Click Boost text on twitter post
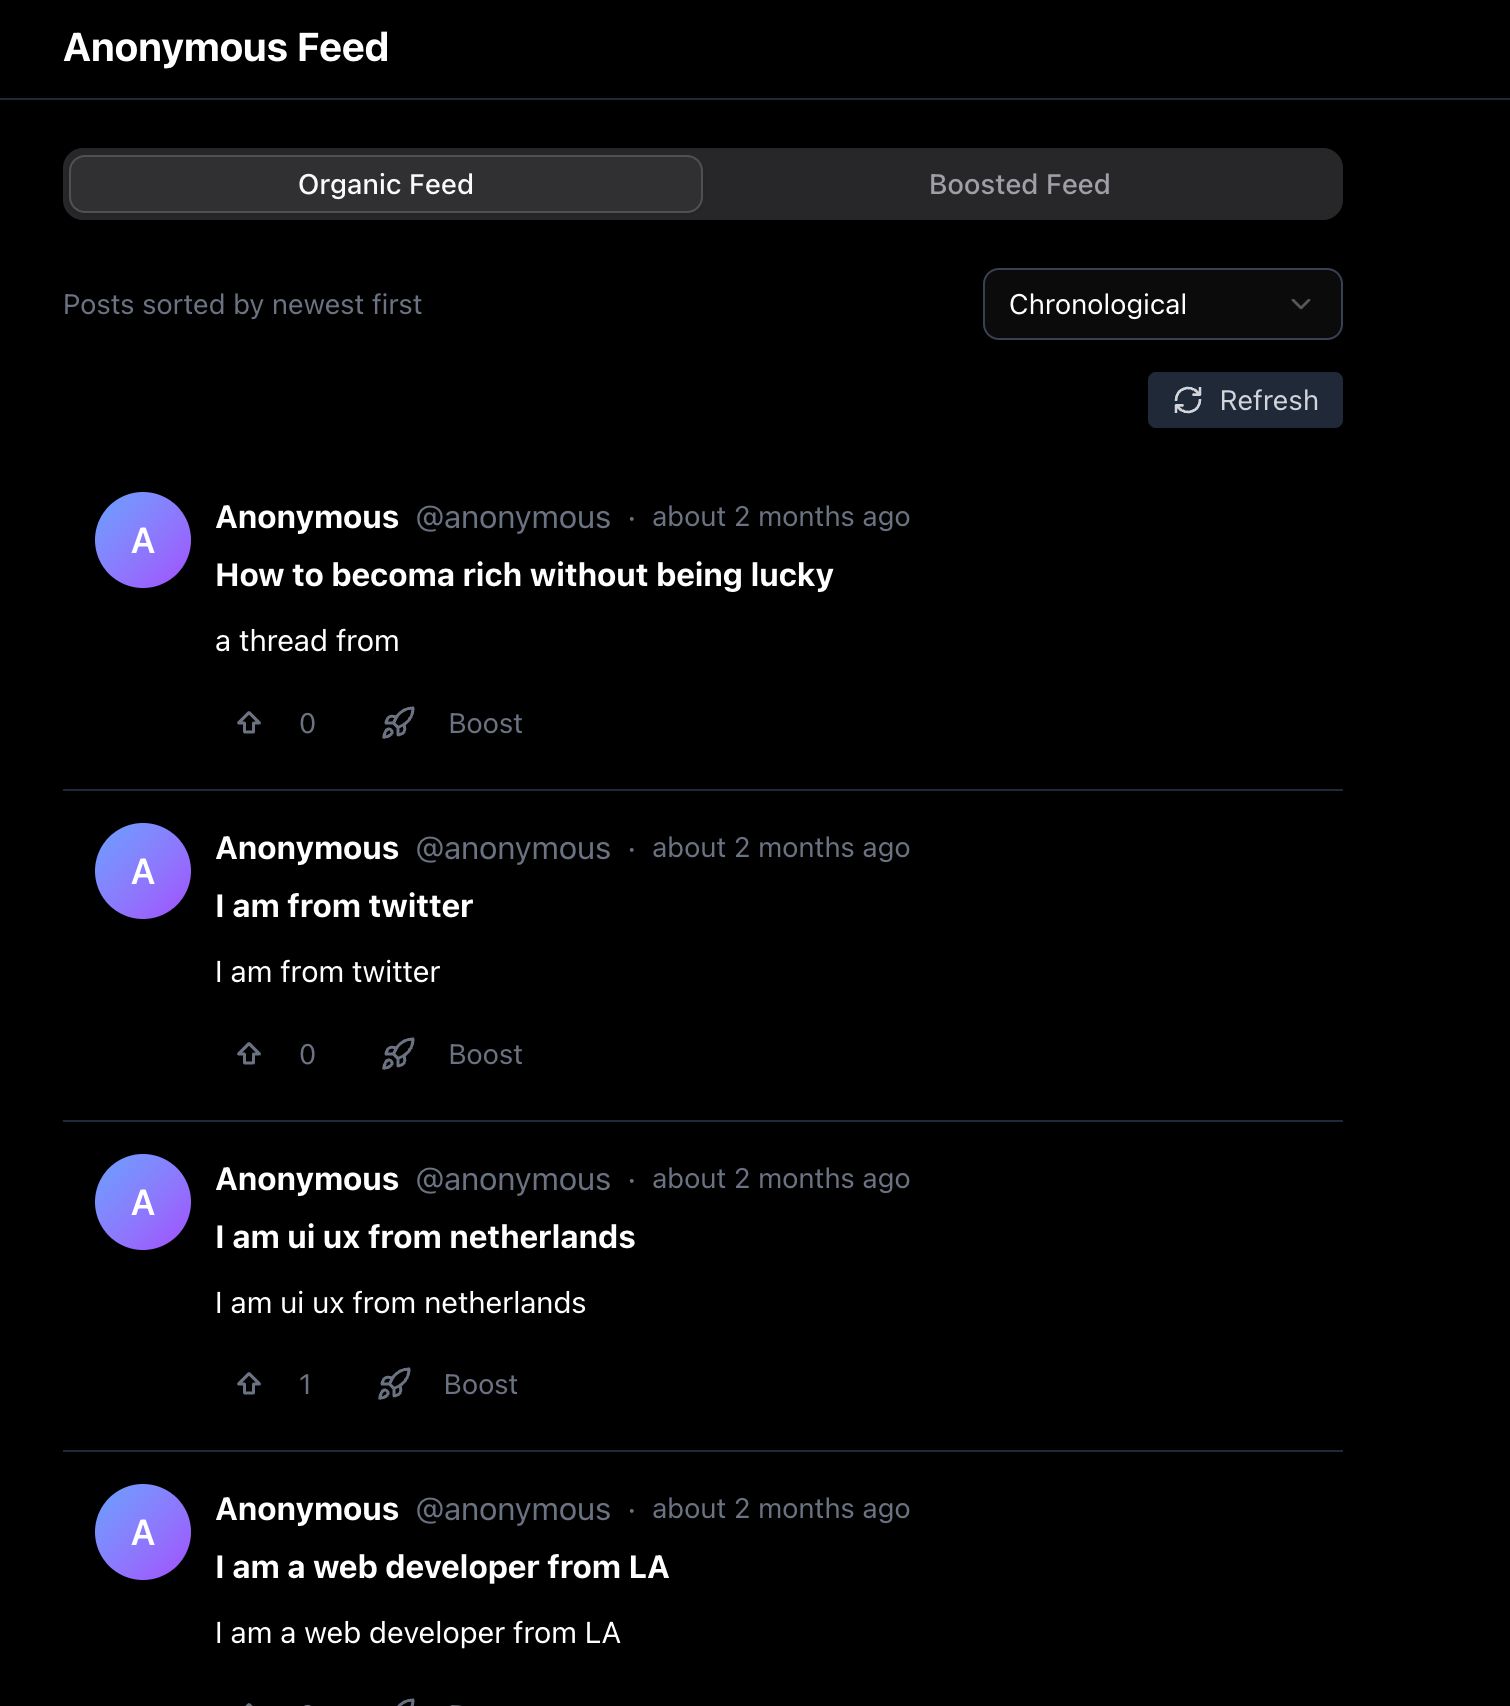The width and height of the screenshot is (1510, 1706). [x=485, y=1054]
